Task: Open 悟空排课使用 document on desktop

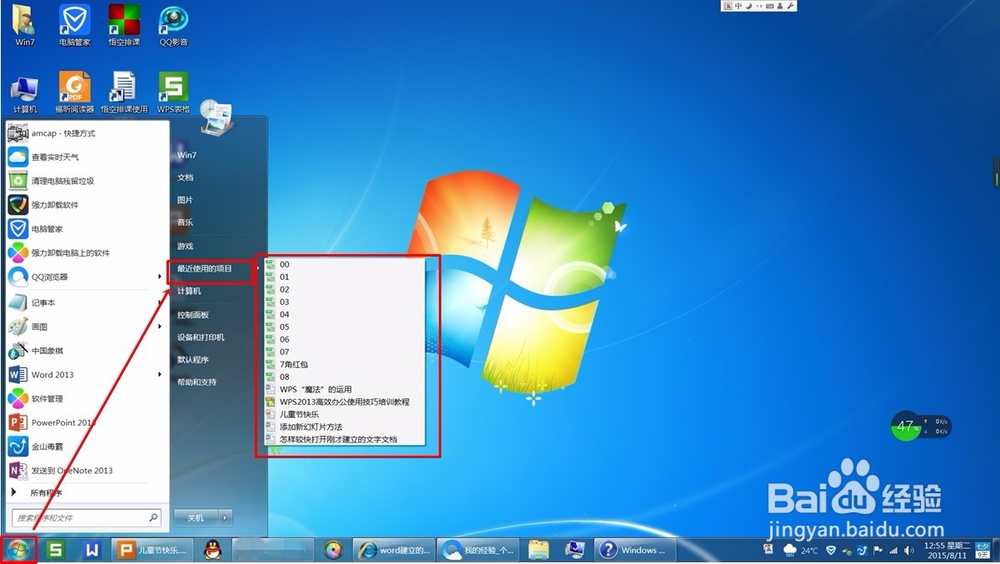Action: [x=124, y=93]
